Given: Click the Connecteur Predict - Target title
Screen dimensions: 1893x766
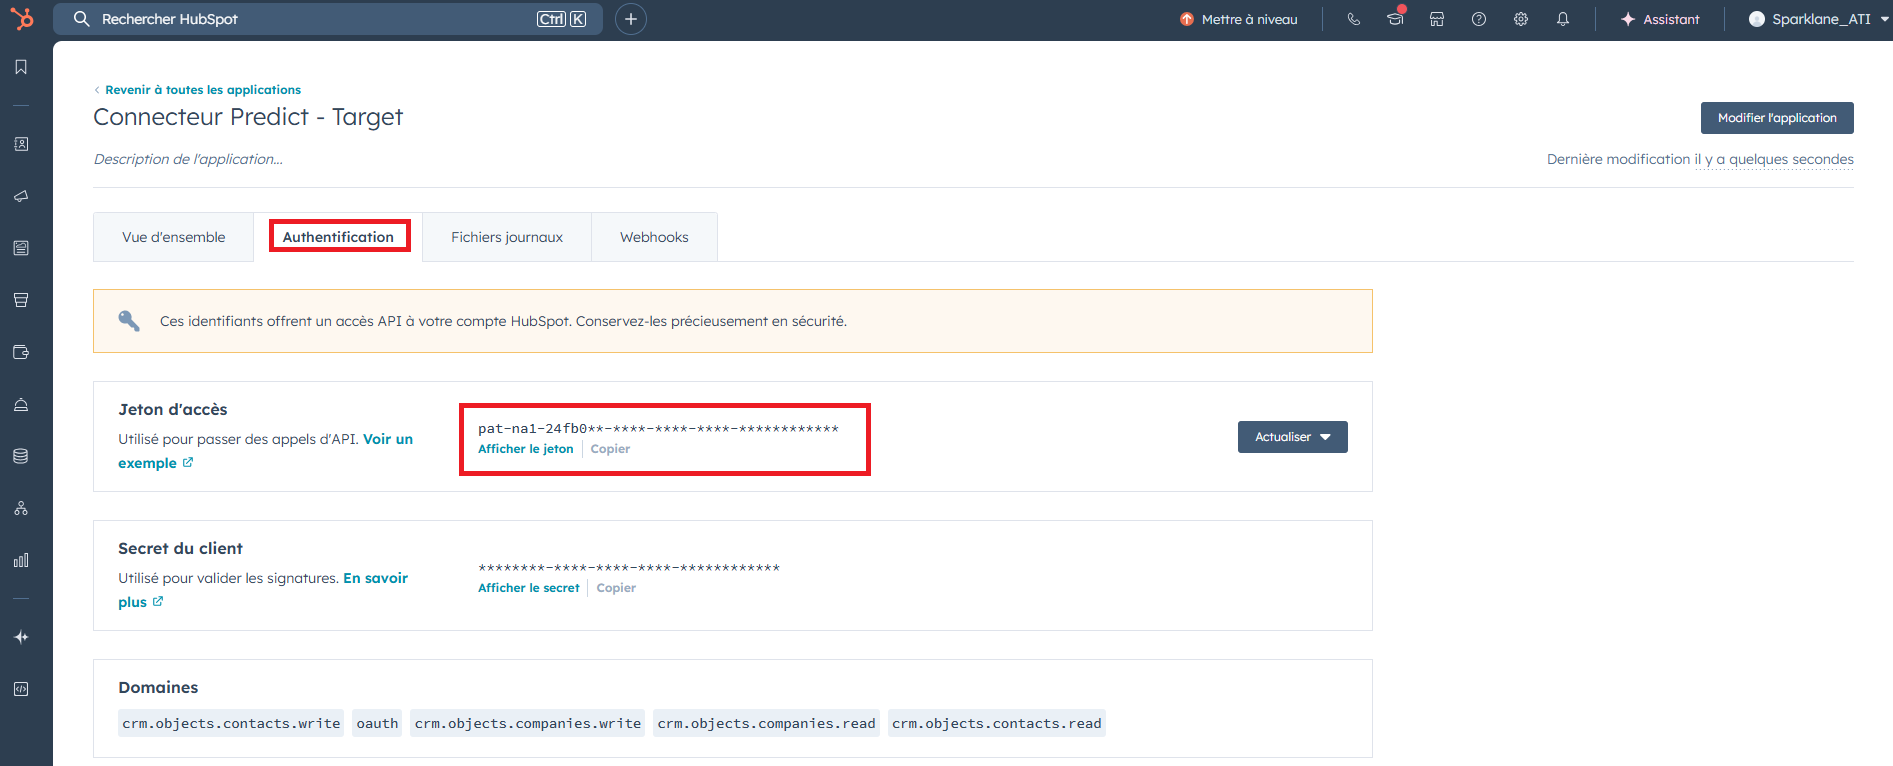Looking at the screenshot, I should (248, 117).
